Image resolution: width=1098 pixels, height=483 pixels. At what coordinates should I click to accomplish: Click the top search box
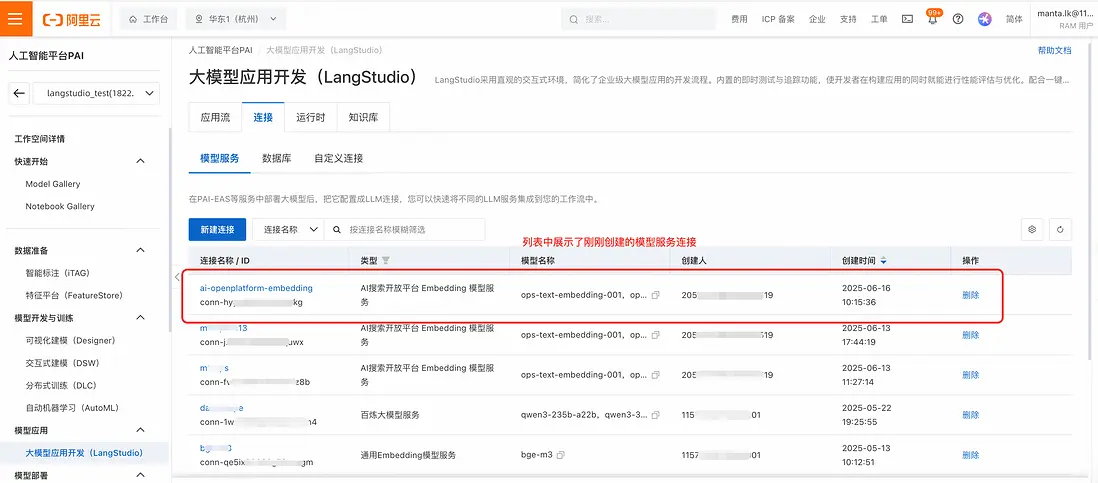click(x=639, y=19)
